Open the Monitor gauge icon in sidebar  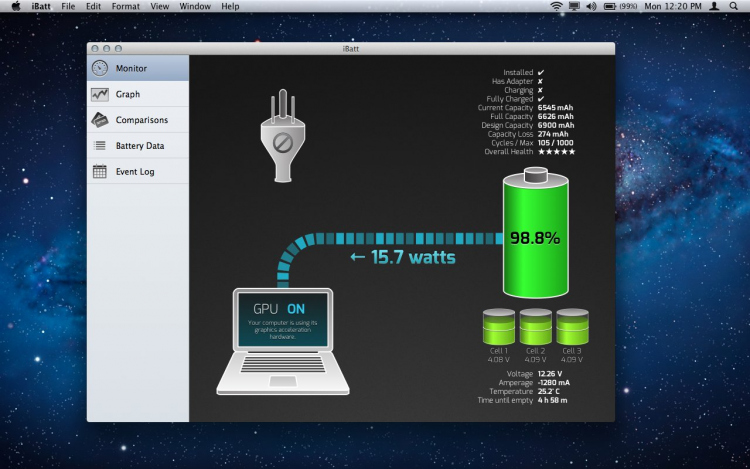point(99,68)
